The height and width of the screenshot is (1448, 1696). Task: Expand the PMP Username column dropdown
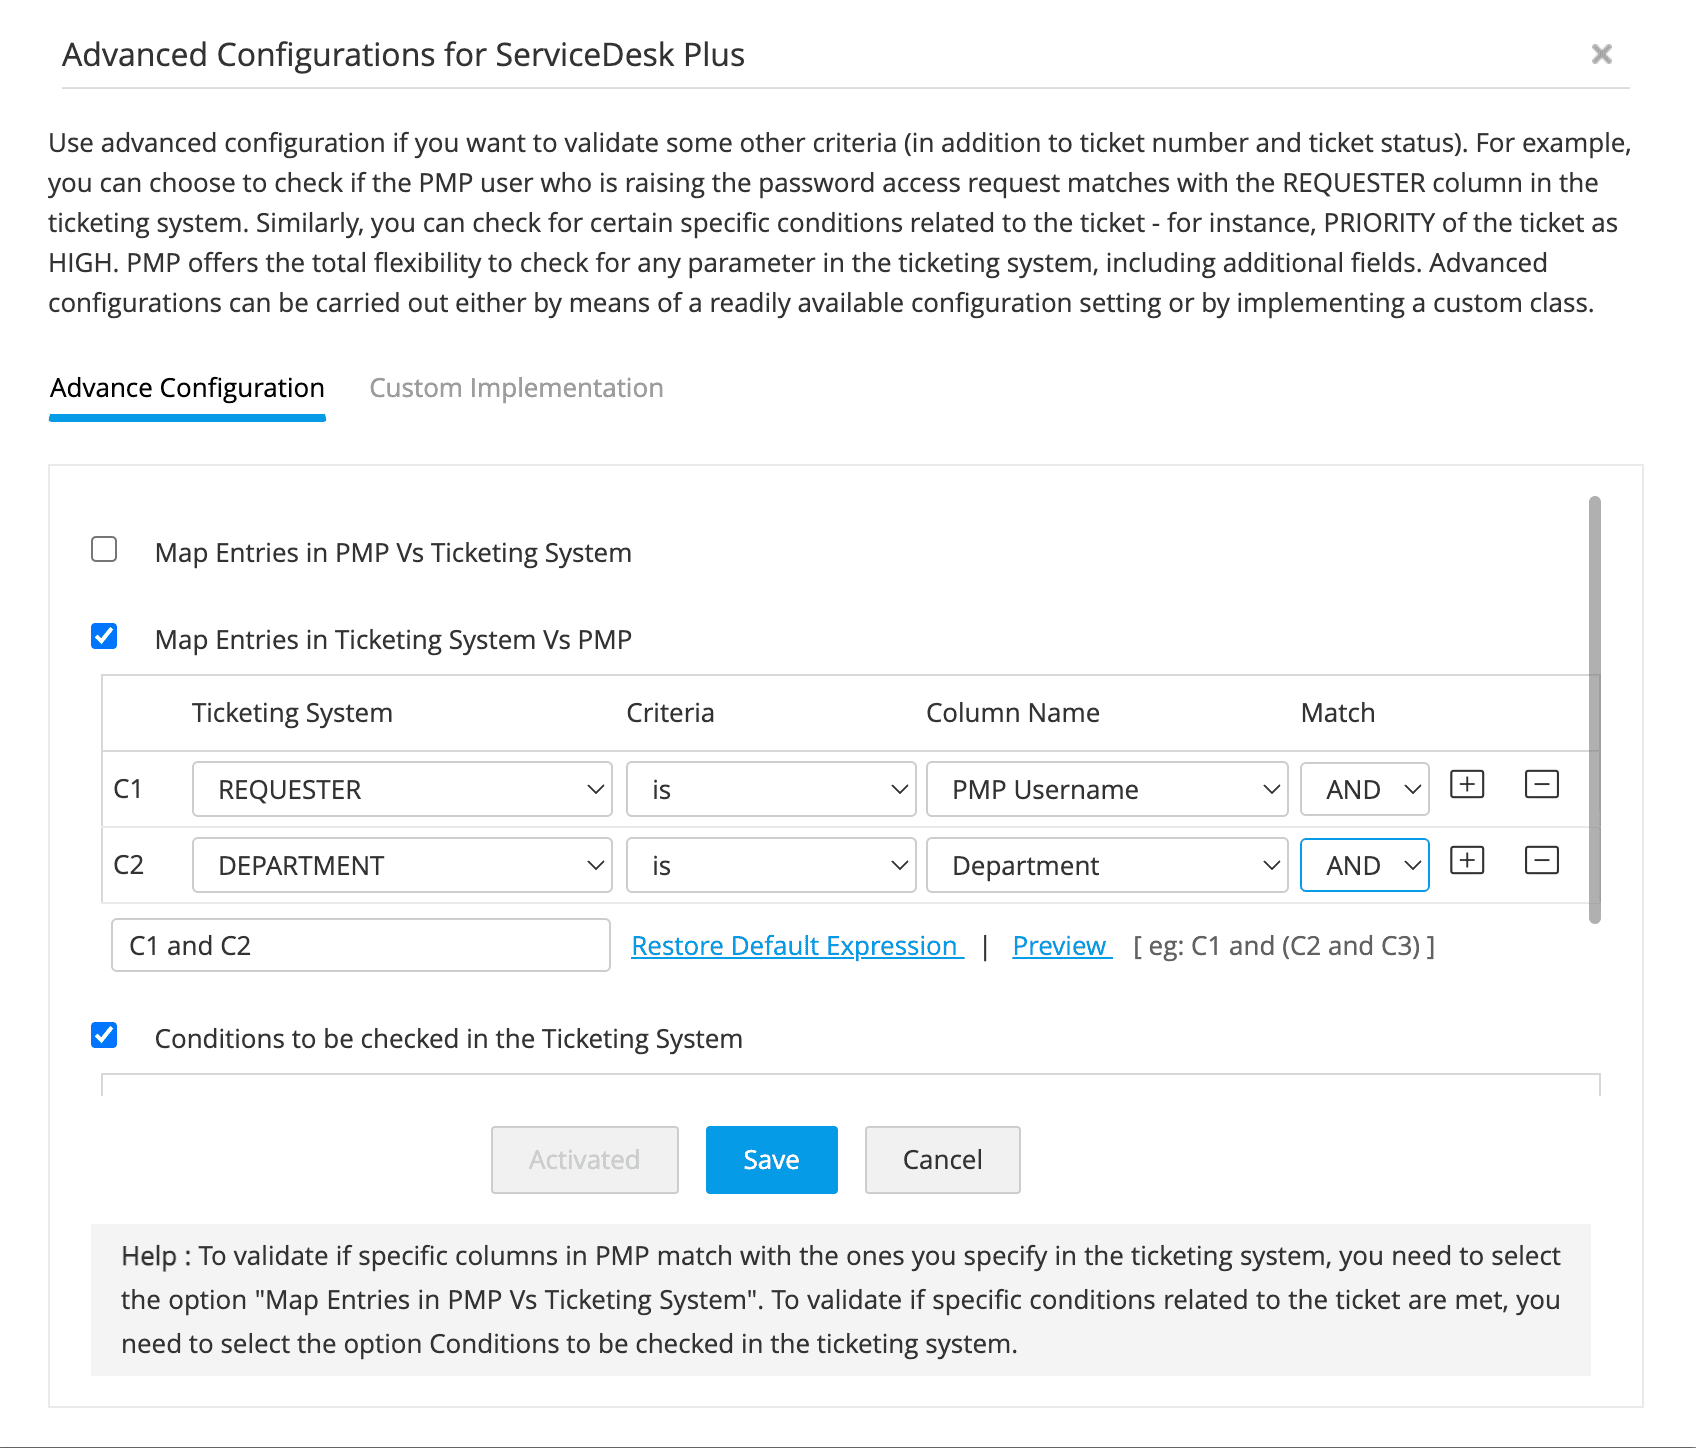[x=1106, y=789]
